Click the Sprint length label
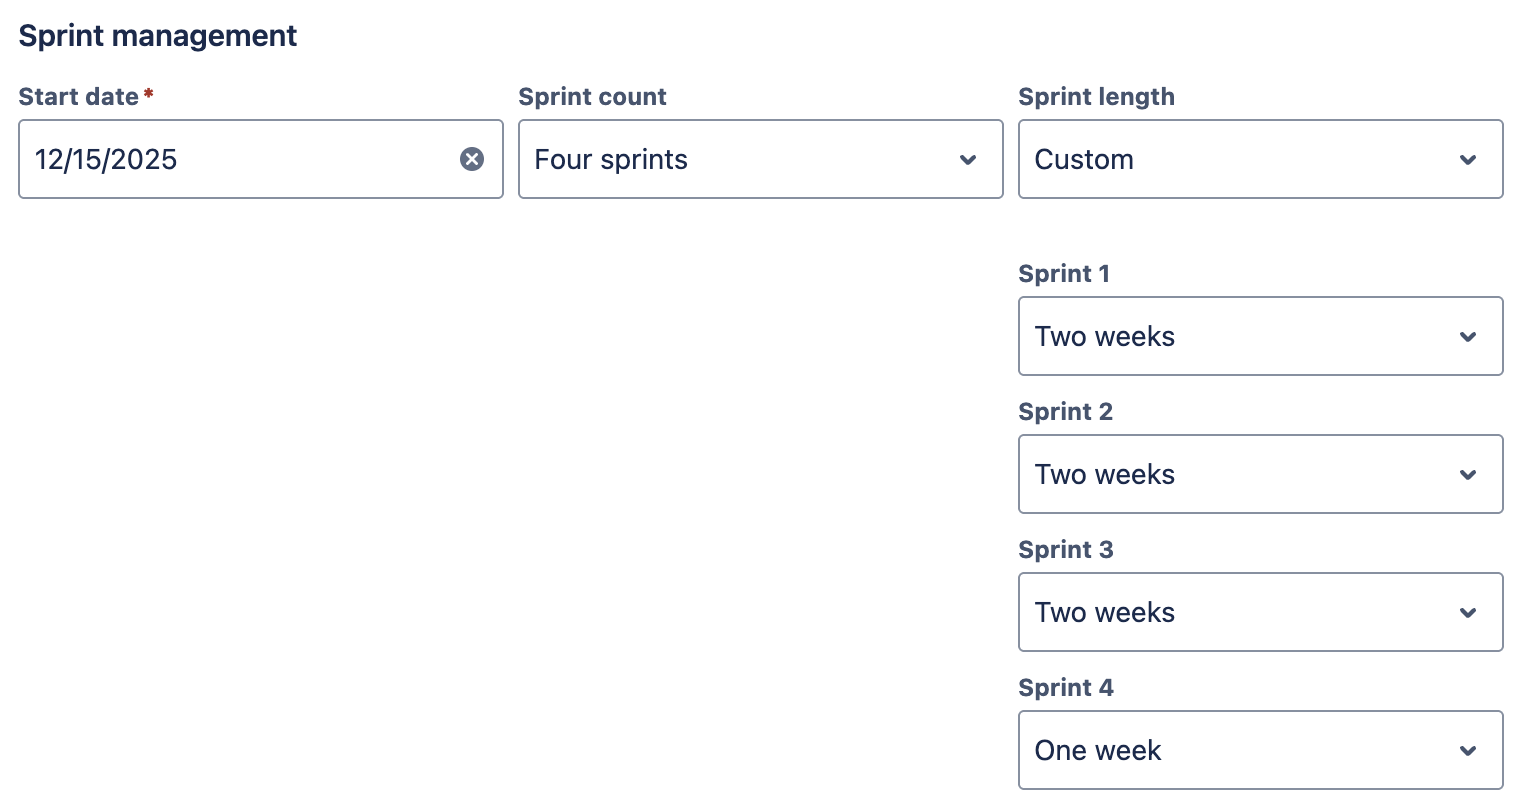 (x=1096, y=97)
